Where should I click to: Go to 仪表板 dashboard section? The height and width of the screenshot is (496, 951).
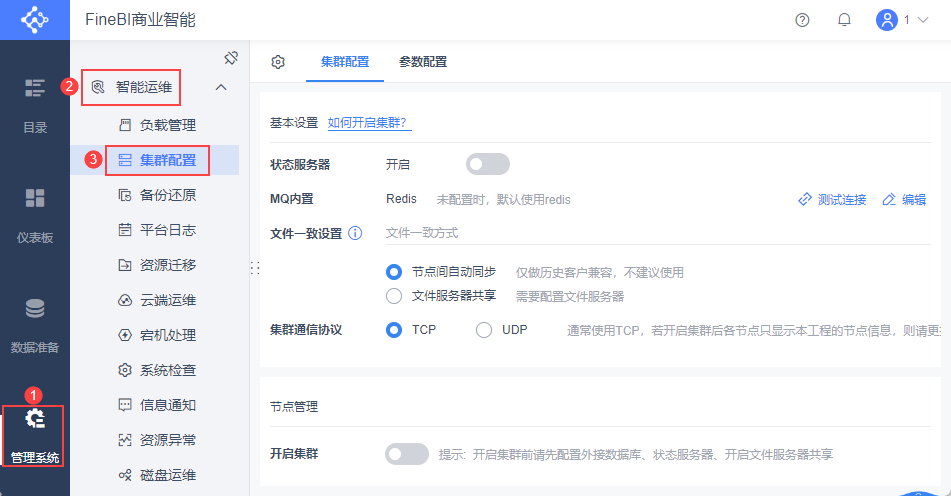[35, 214]
